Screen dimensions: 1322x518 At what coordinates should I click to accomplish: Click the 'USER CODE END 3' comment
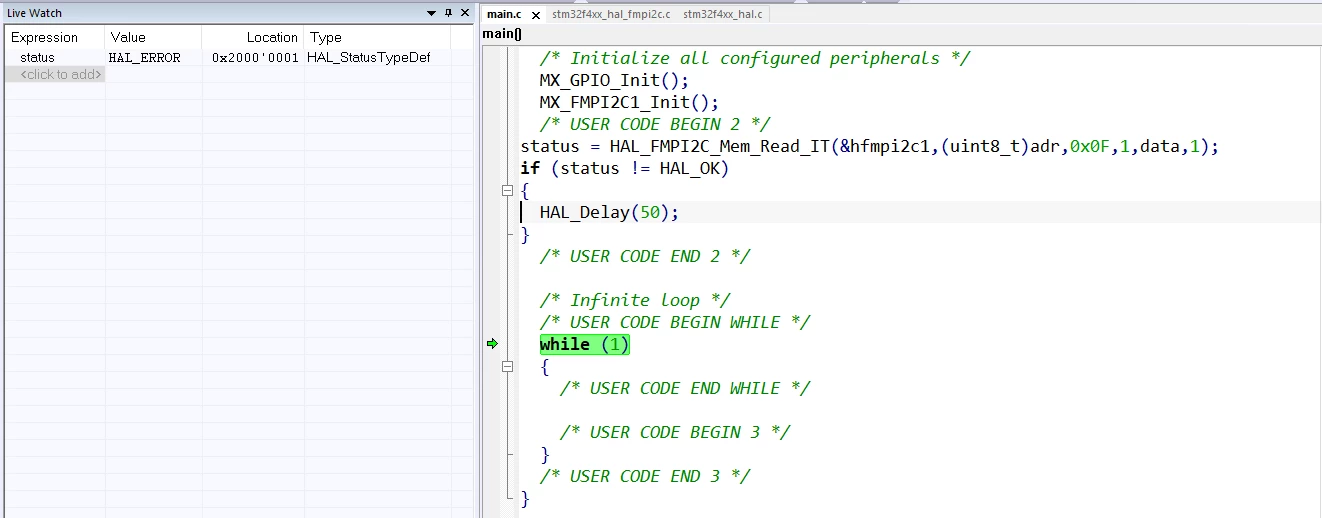[x=645, y=476]
